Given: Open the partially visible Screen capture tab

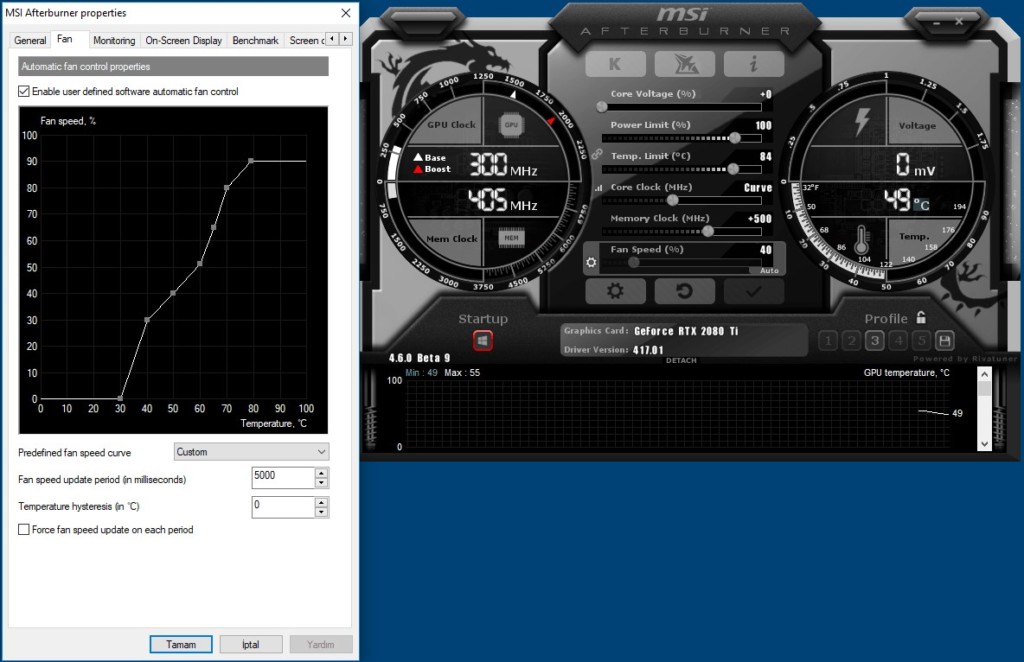Looking at the screenshot, I should pos(306,40).
